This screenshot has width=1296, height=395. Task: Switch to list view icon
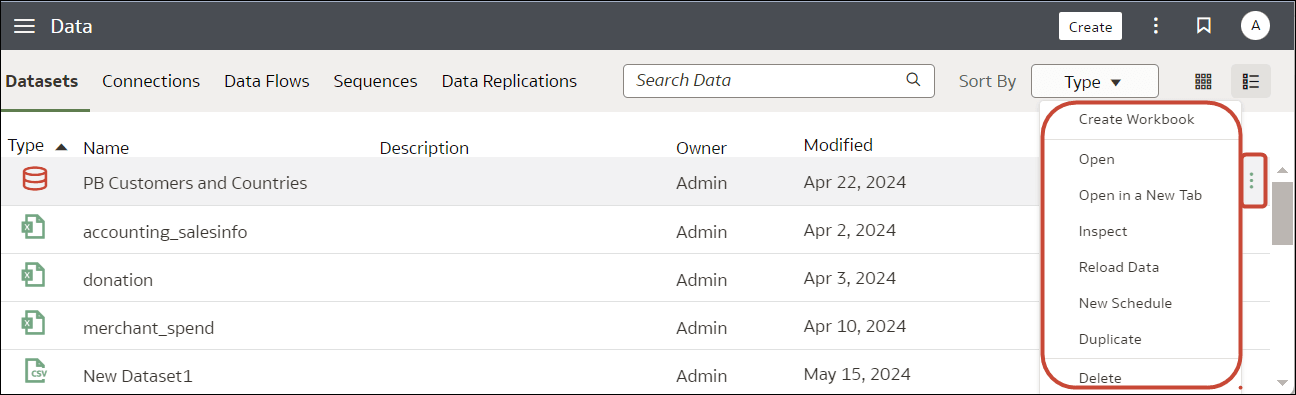[1251, 82]
